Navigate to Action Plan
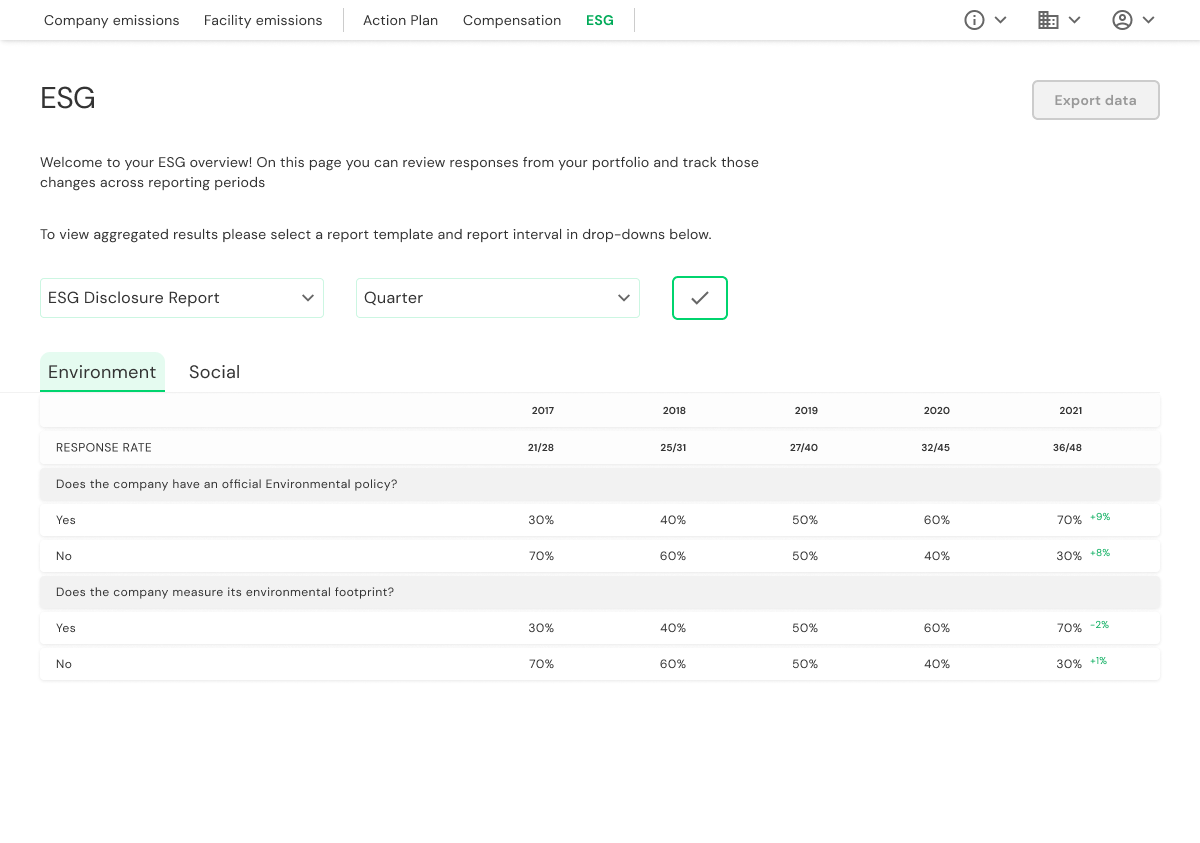1200x843 pixels. [x=400, y=20]
